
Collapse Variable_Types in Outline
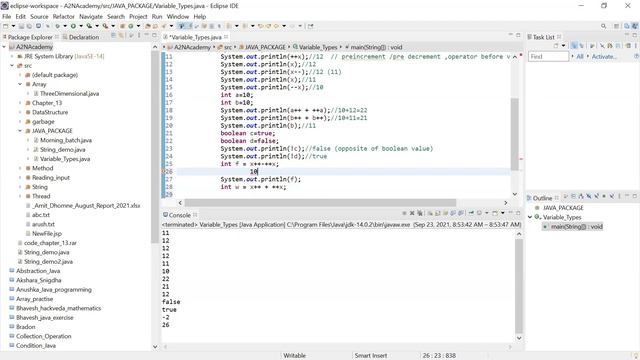click(530, 217)
